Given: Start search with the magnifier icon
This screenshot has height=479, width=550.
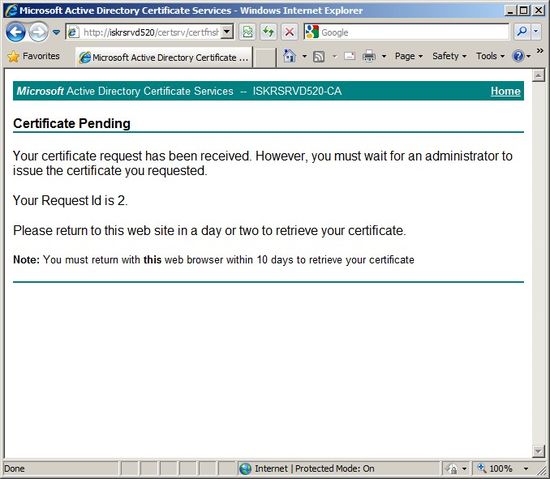Looking at the screenshot, I should [x=521, y=32].
